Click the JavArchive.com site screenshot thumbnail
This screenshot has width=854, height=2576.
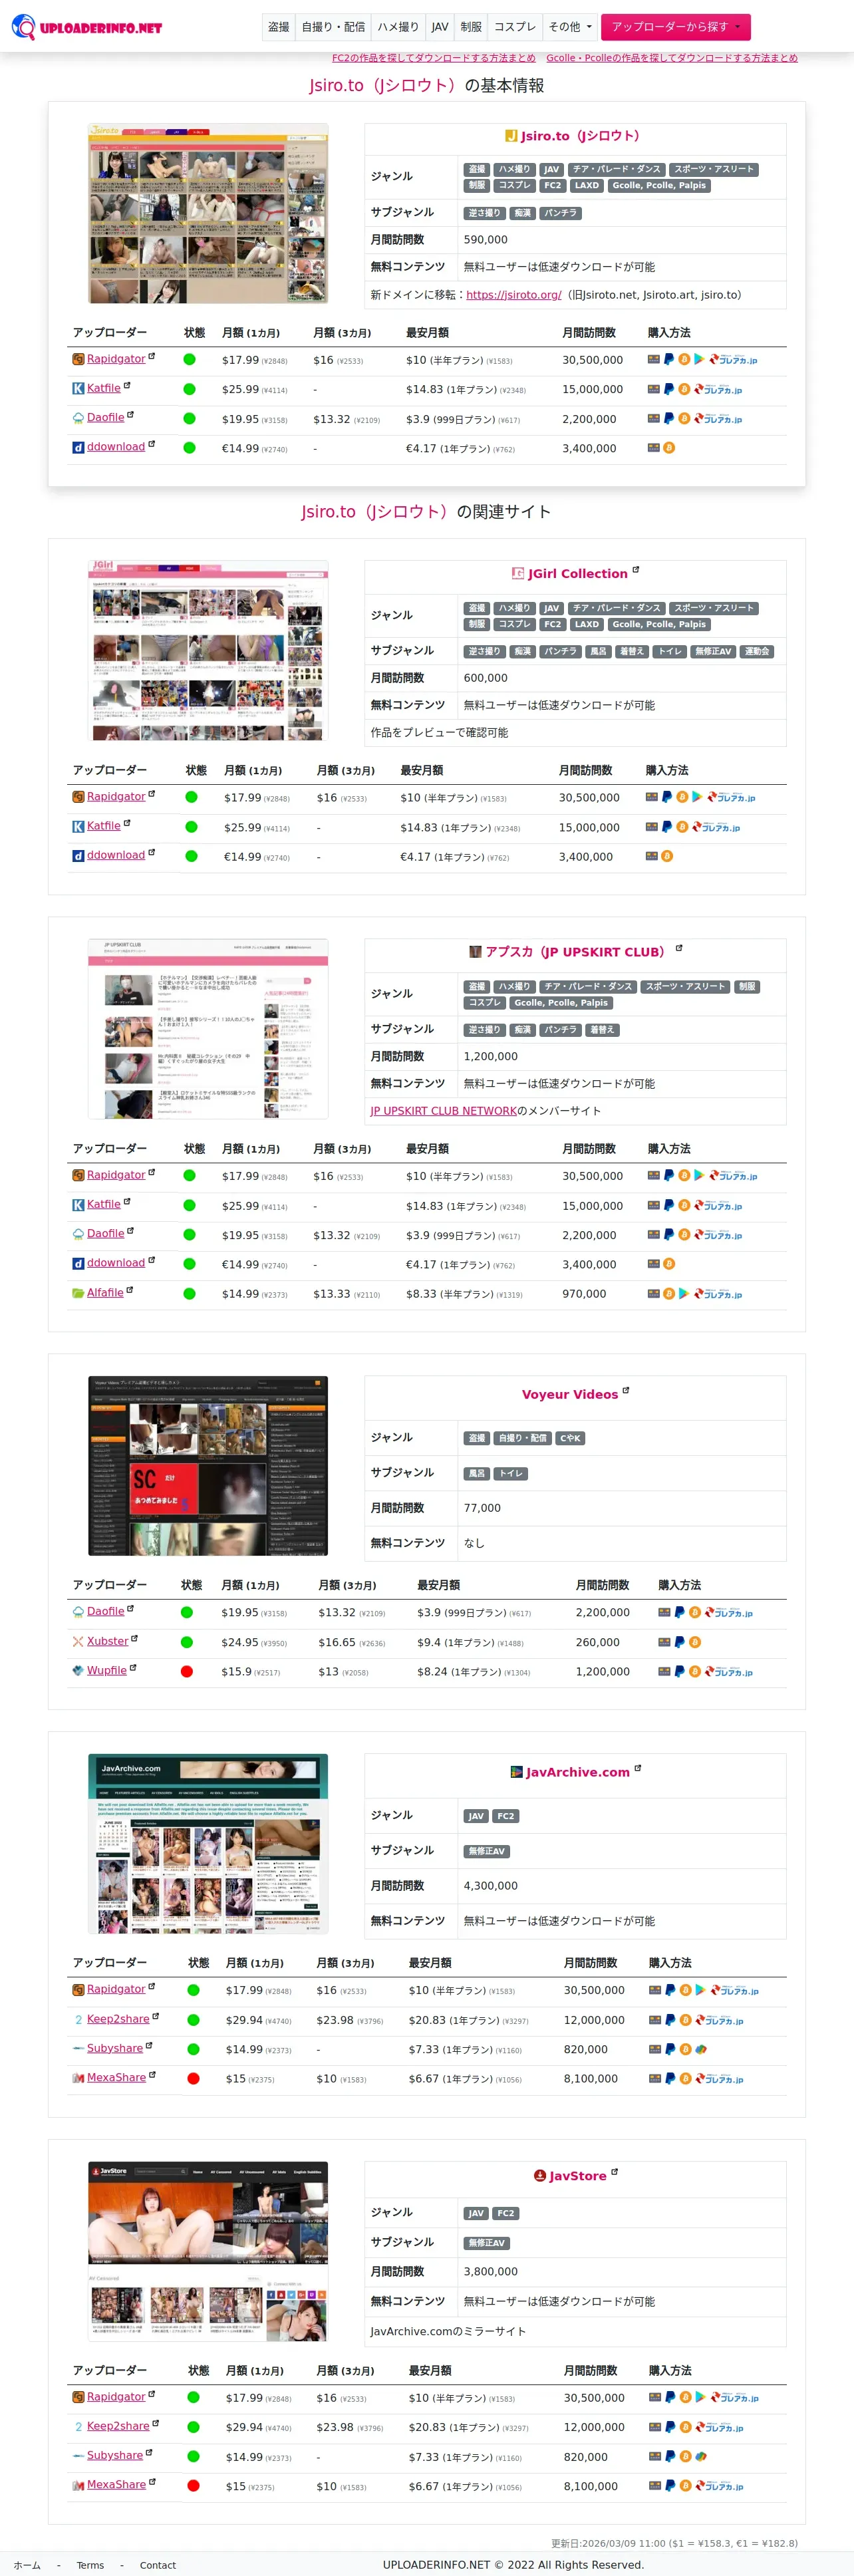[208, 1844]
